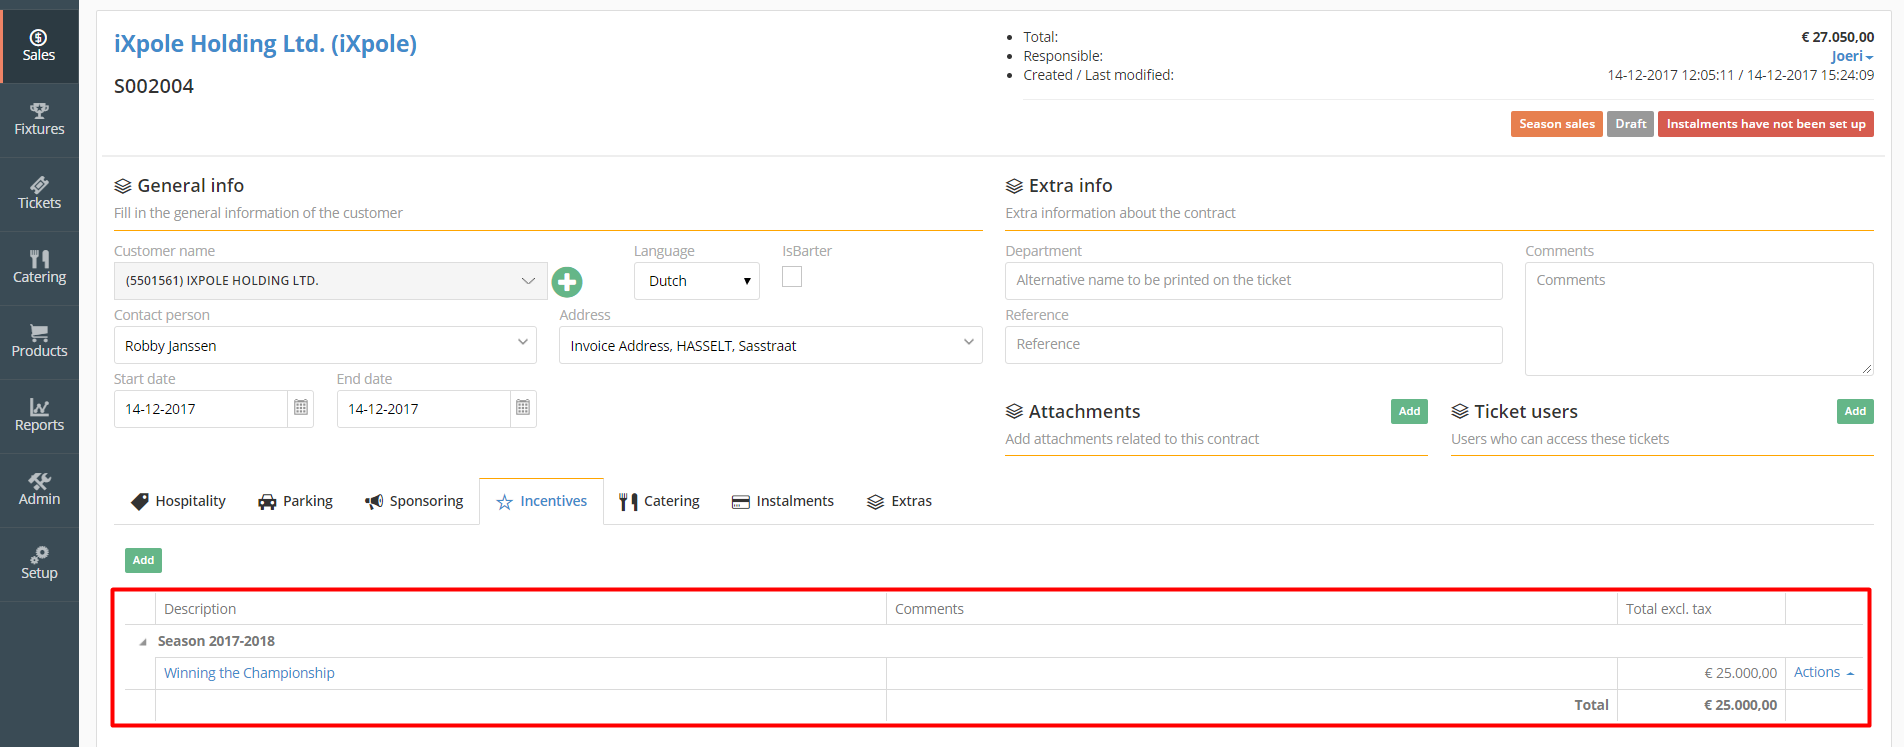The image size is (1904, 747).
Task: Open Products cart in sidebar
Action: point(39,342)
